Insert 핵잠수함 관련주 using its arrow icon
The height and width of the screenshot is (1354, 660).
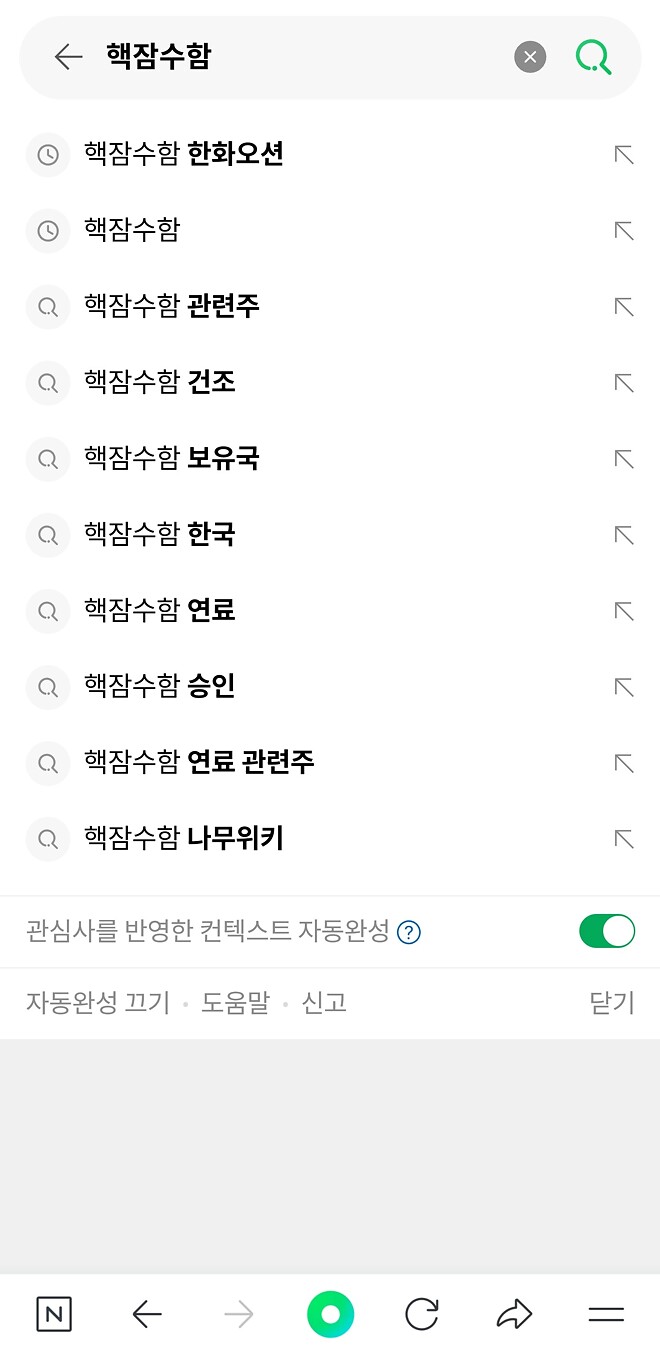(x=623, y=307)
